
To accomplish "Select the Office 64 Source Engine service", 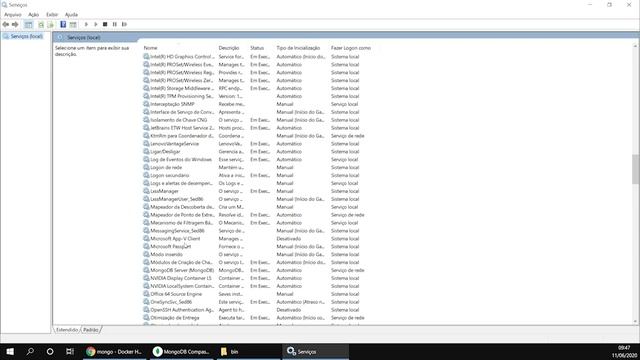I will (x=176, y=294).
